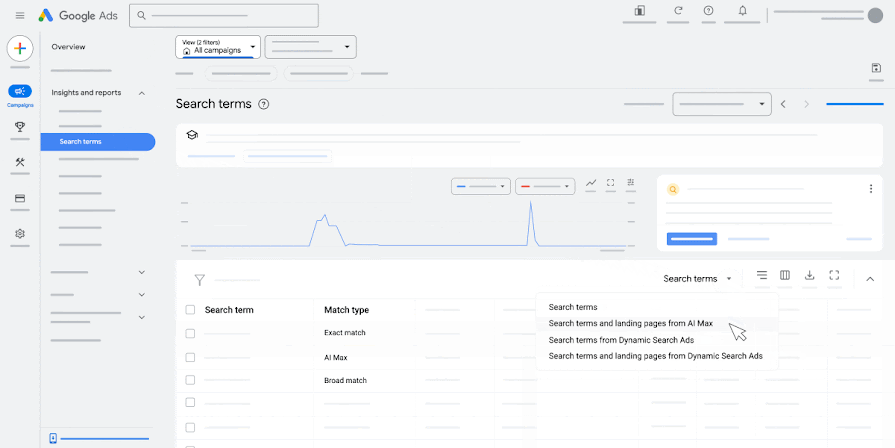Open the Admin gear icon

click(20, 233)
